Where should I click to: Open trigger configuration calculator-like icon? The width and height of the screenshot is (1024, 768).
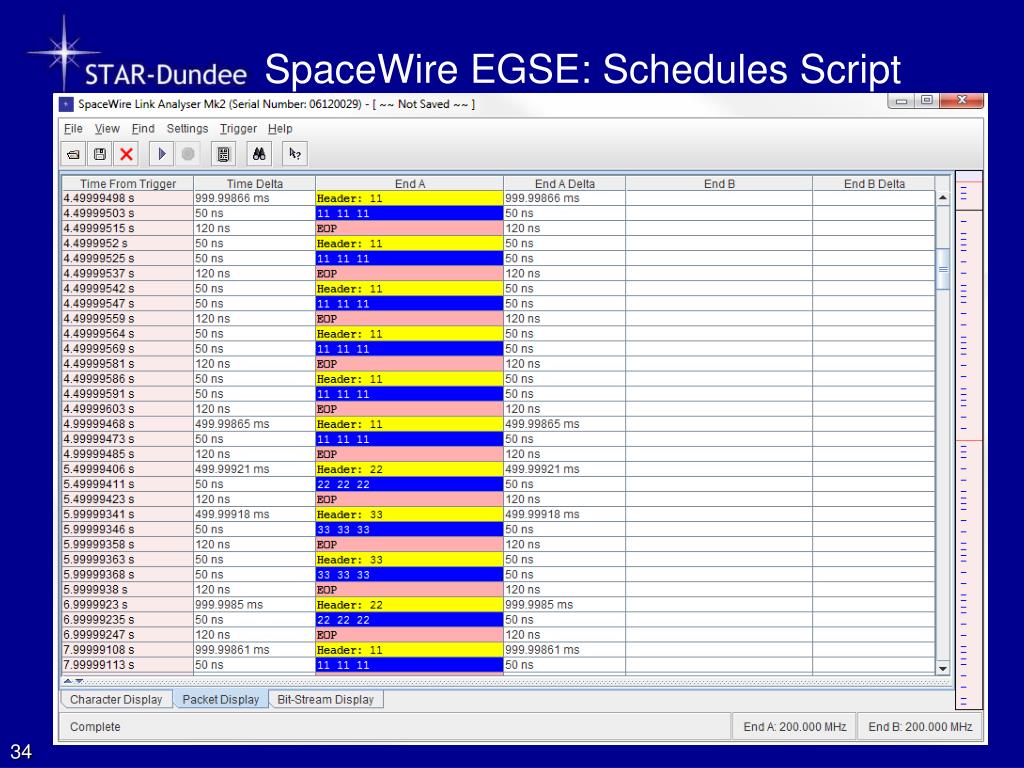tap(223, 154)
